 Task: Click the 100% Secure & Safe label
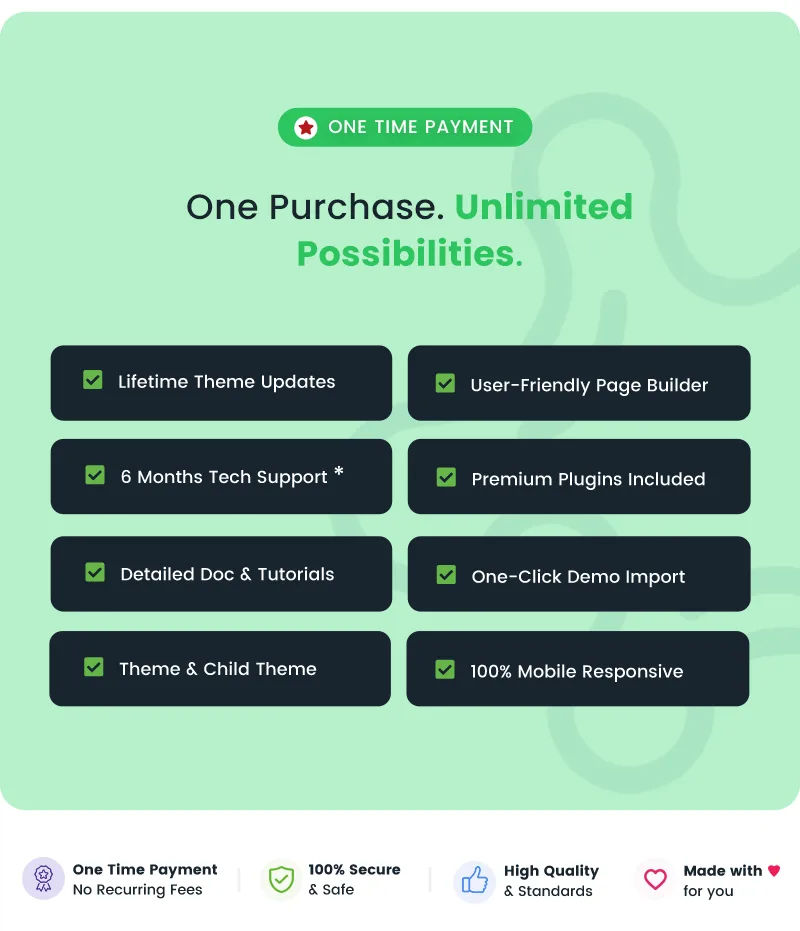(355, 879)
